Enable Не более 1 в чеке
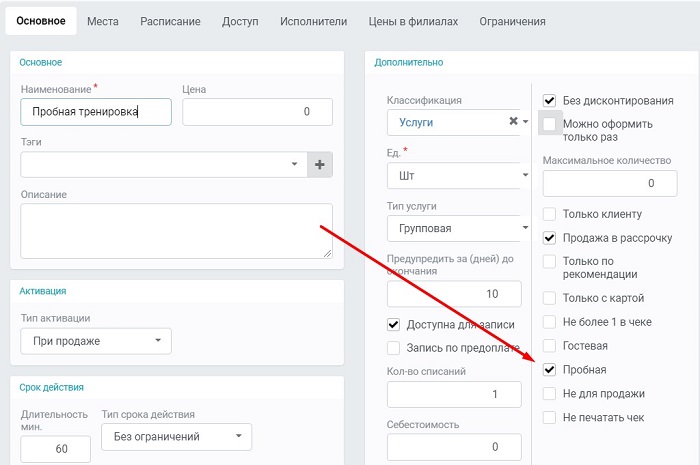Viewport: 700px width, 465px height. 549,322
